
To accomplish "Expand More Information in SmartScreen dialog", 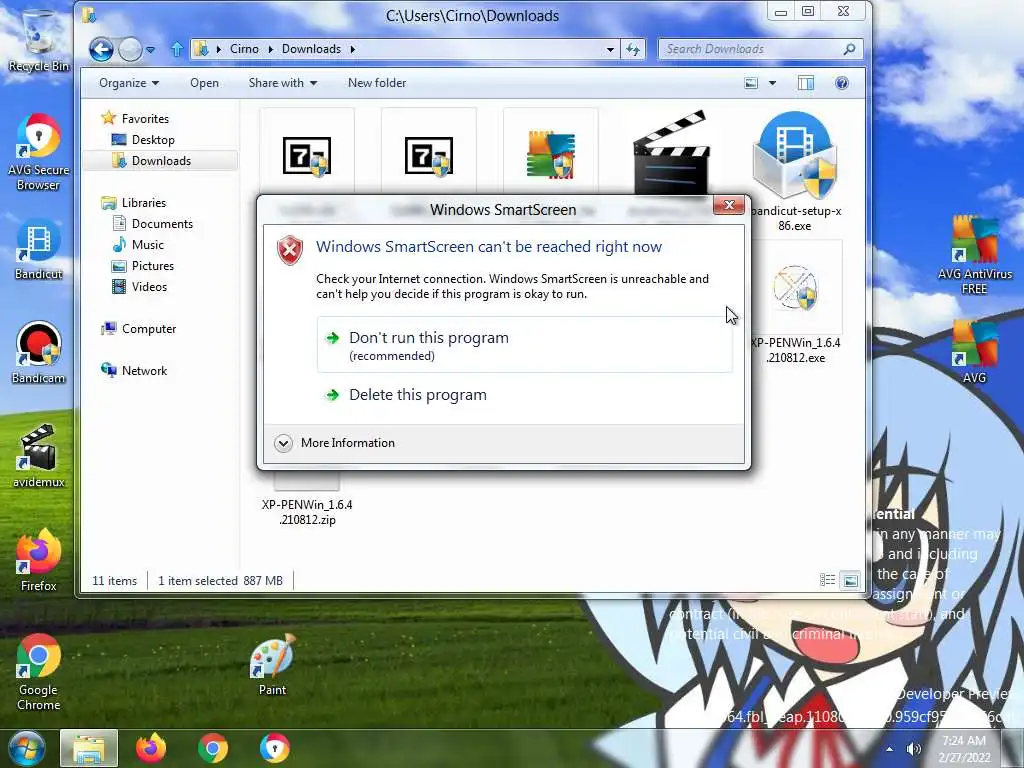I will point(335,443).
